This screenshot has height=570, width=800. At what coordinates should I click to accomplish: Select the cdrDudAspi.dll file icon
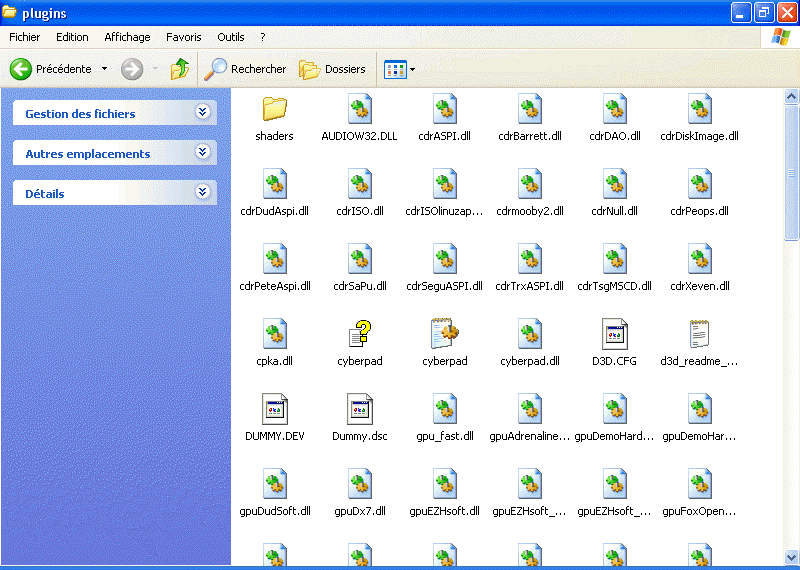[x=274, y=184]
